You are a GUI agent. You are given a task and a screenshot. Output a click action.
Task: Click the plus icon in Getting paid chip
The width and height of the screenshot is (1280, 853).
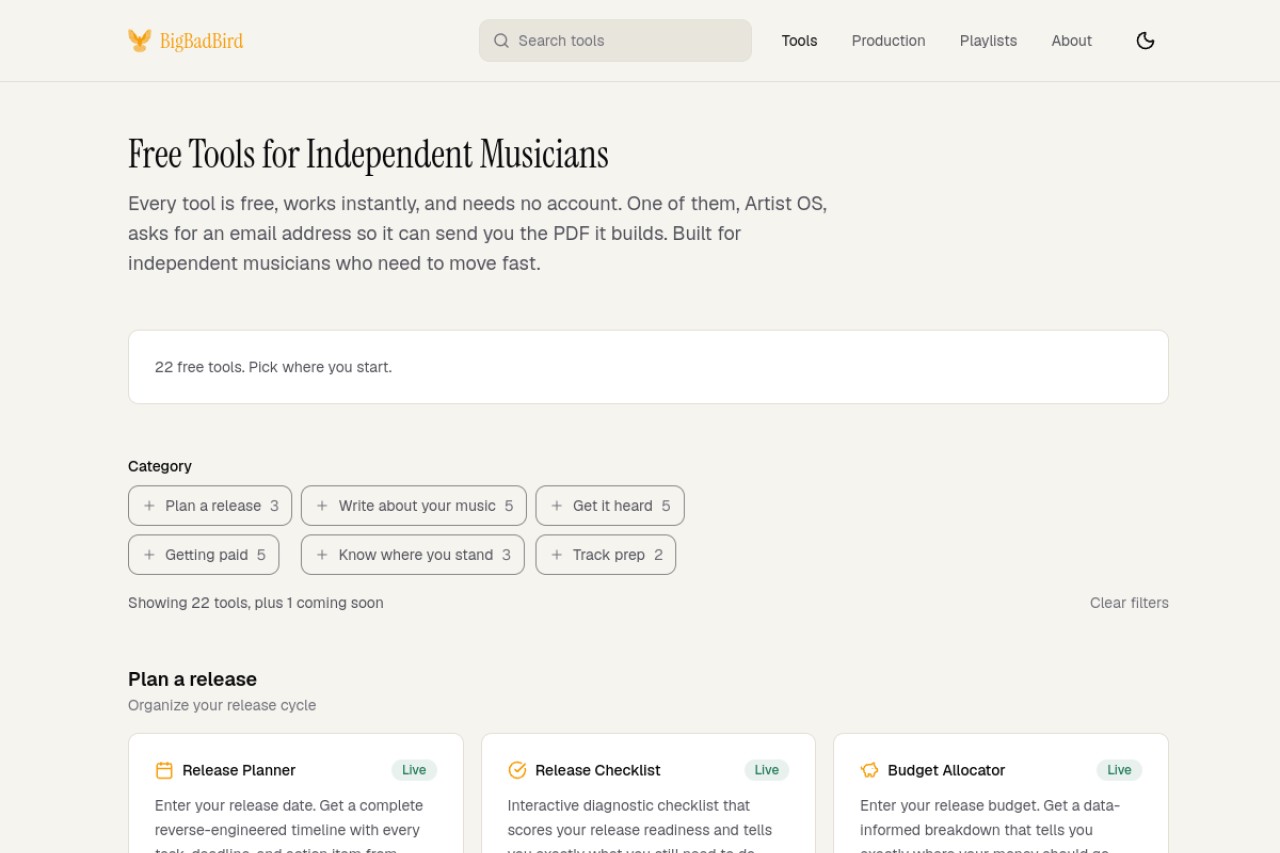(149, 555)
